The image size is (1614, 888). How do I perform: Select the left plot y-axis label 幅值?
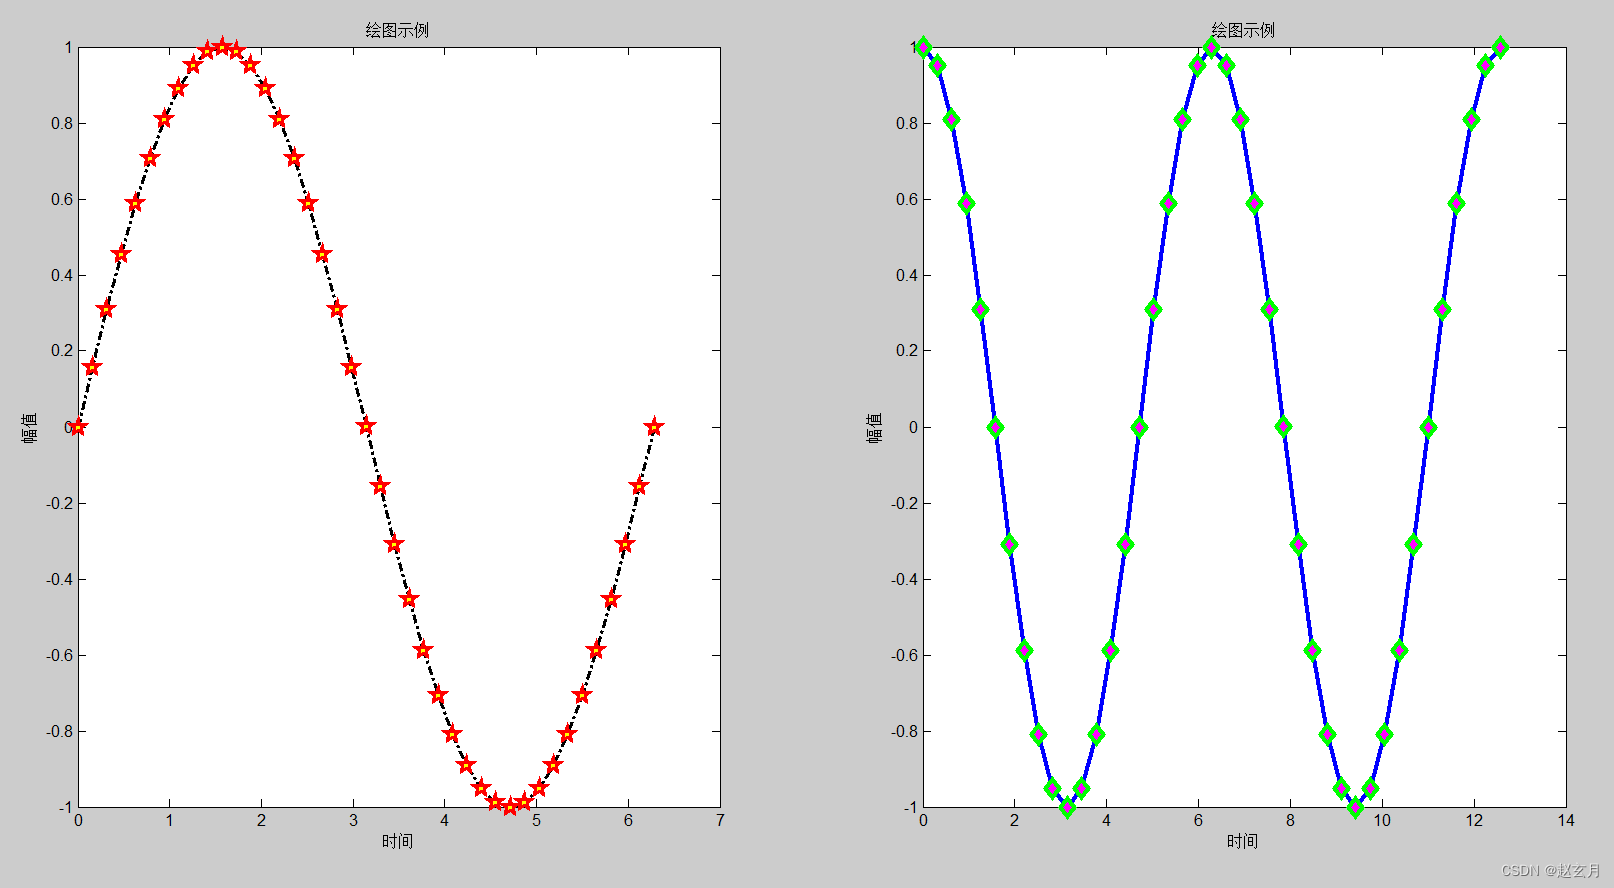click(x=30, y=427)
